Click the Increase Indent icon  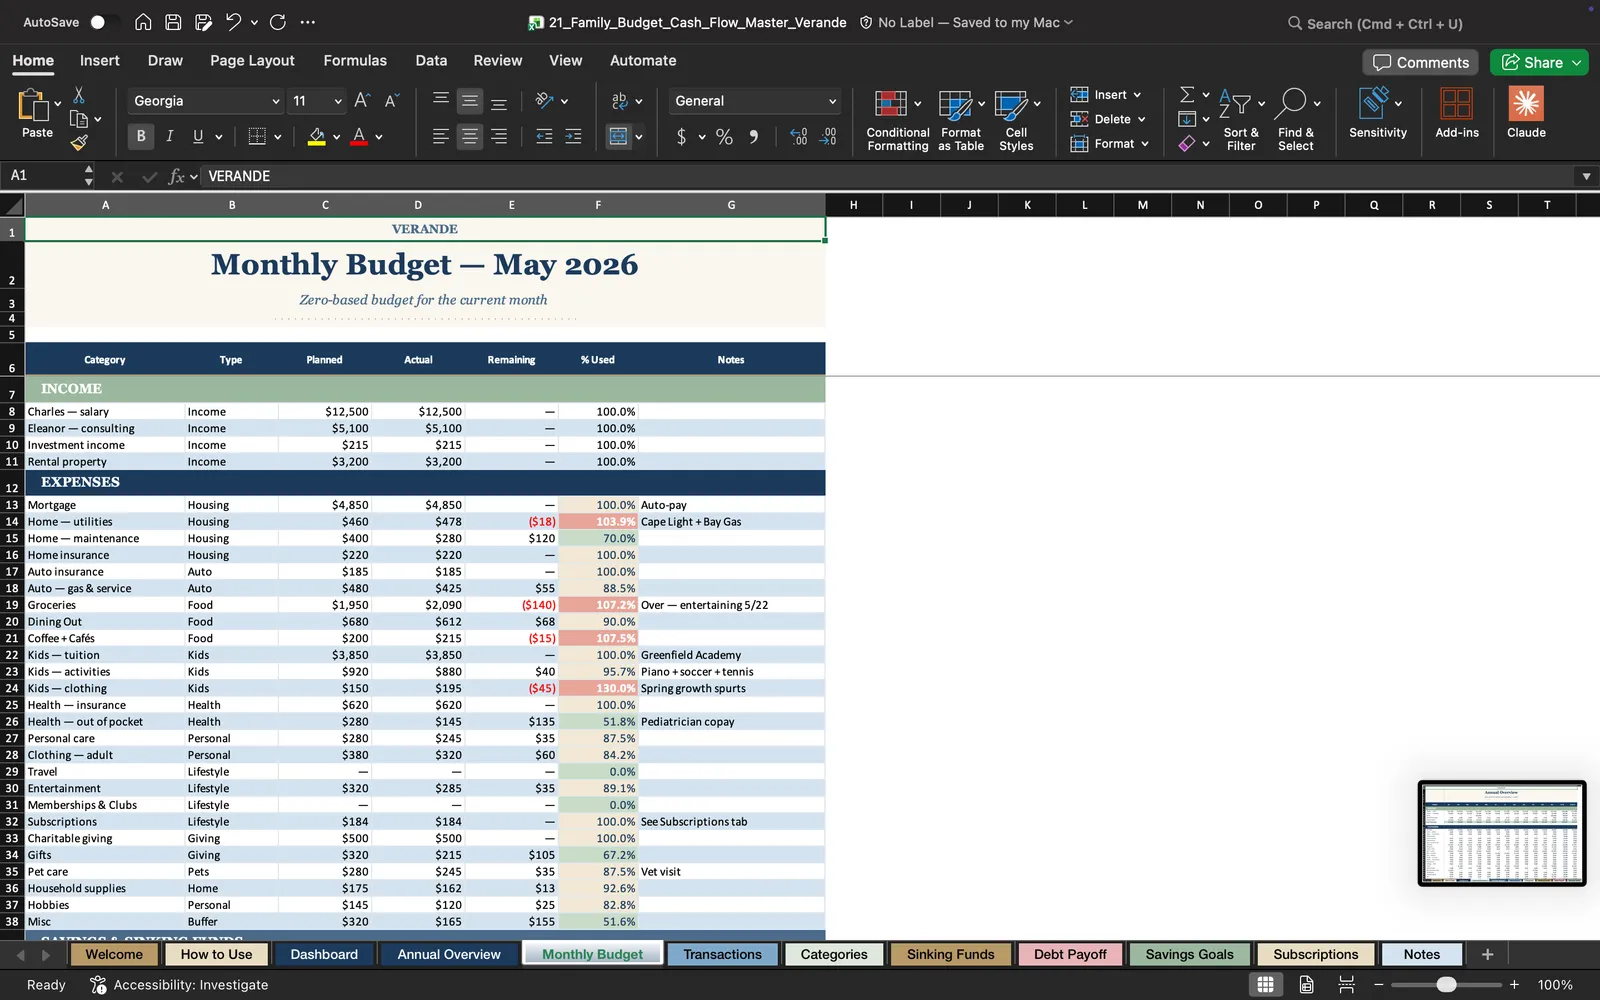pos(573,137)
